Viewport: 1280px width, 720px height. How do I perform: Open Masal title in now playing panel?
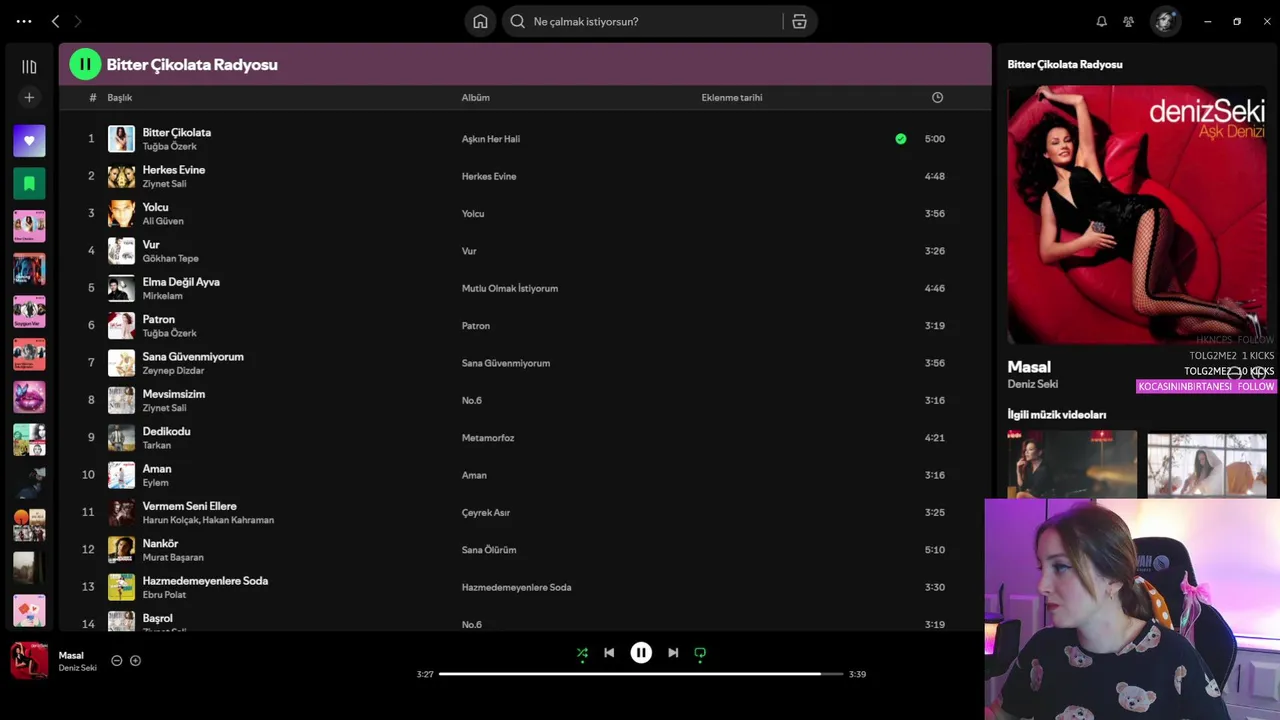coord(1029,367)
